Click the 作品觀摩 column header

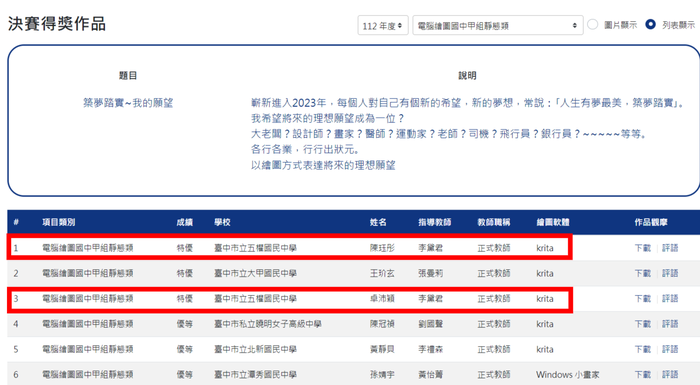[651, 222]
